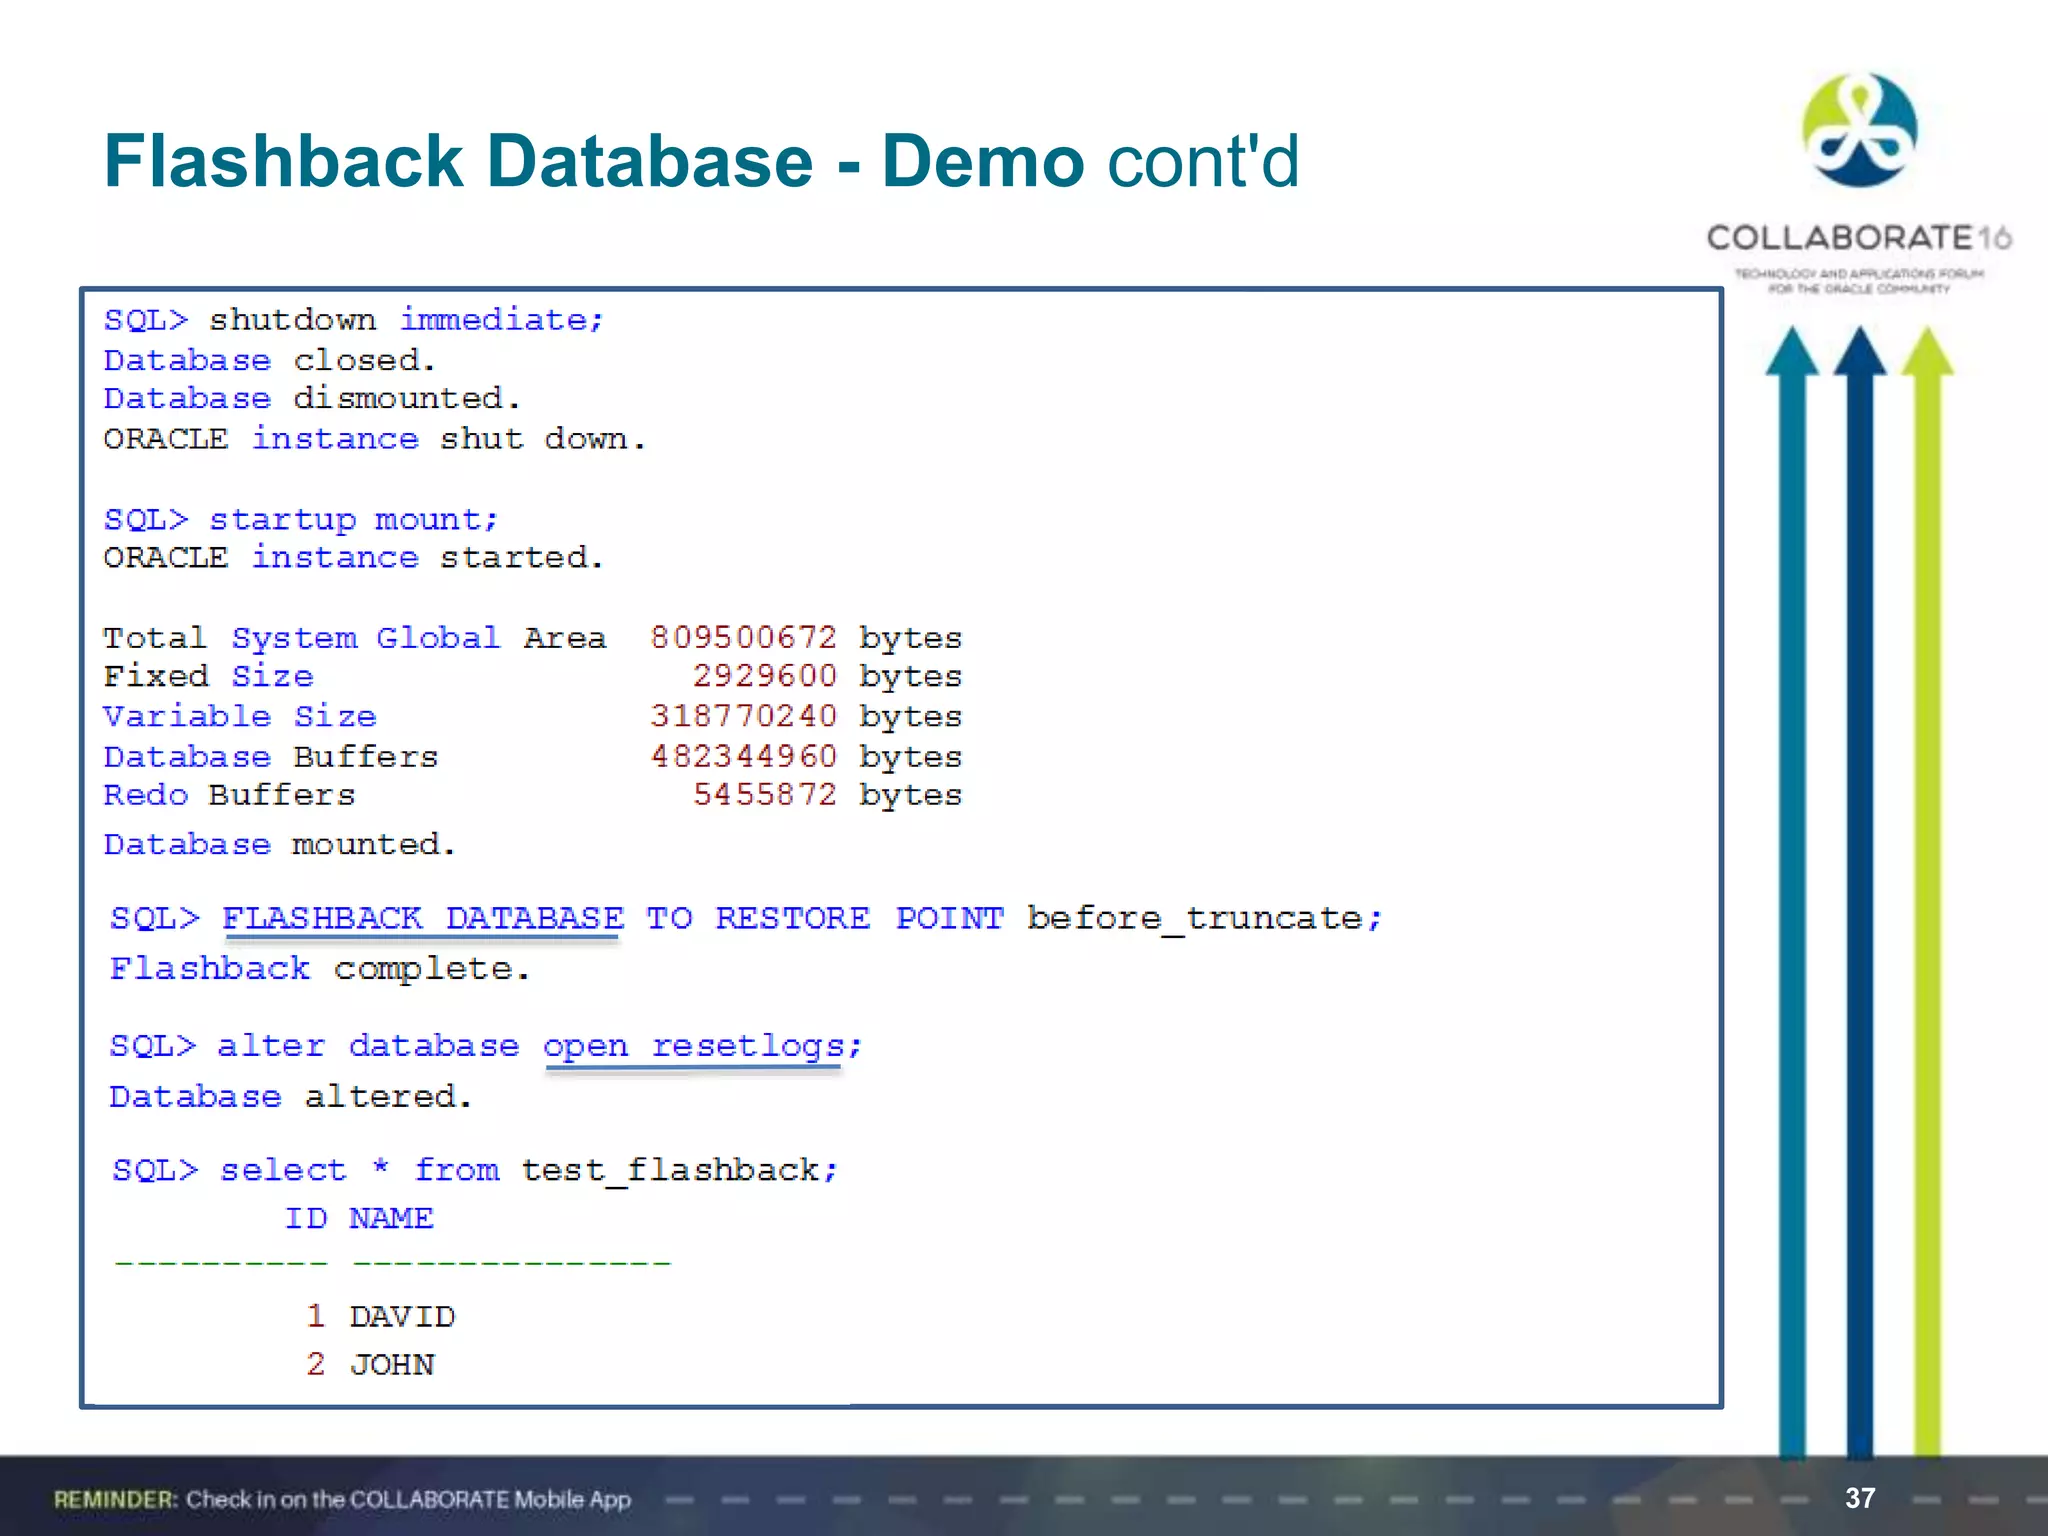Viewport: 2048px width, 1536px height.
Task: Select the 'COLLABORATE16' wordmark text
Action: tap(1859, 238)
